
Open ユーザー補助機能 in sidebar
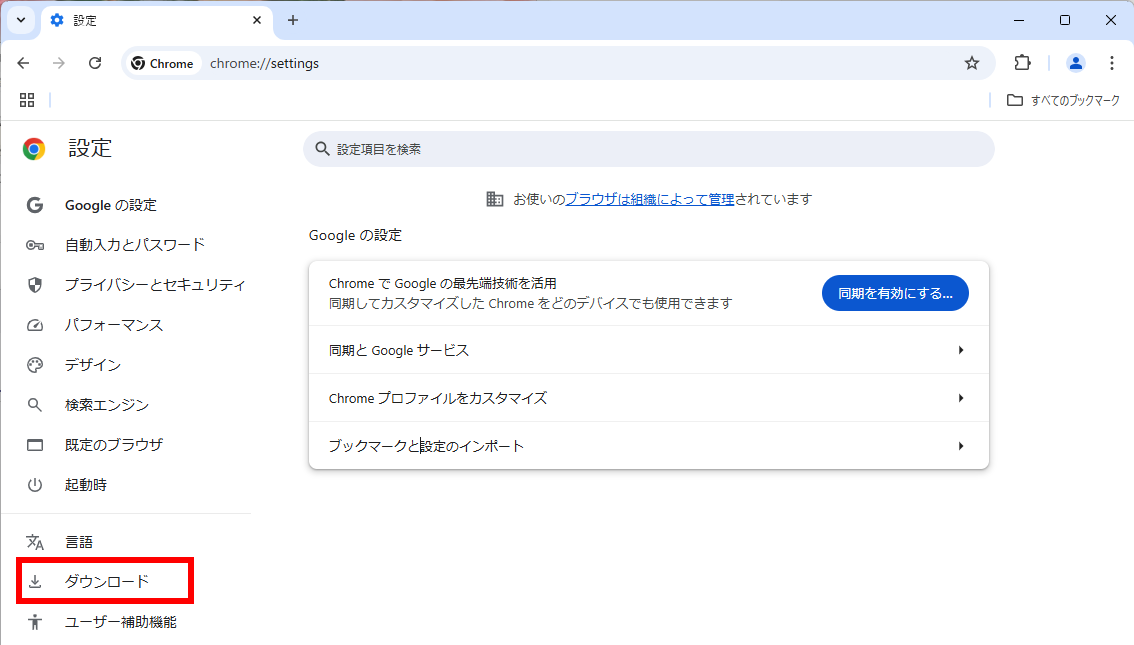(121, 622)
